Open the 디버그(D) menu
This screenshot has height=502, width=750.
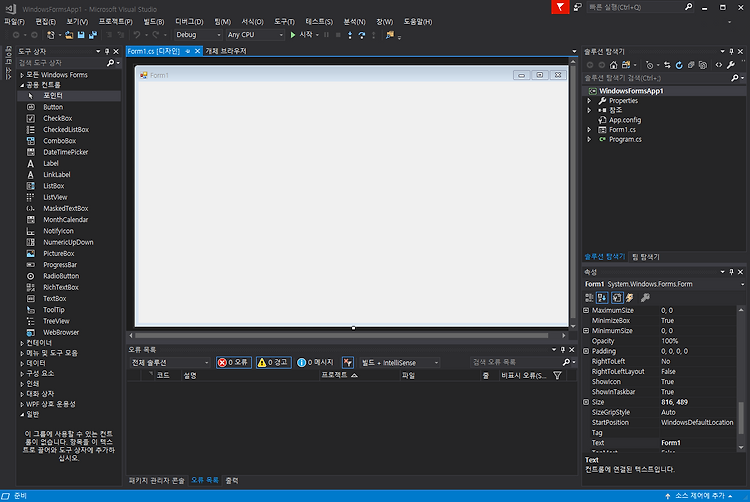point(189,22)
